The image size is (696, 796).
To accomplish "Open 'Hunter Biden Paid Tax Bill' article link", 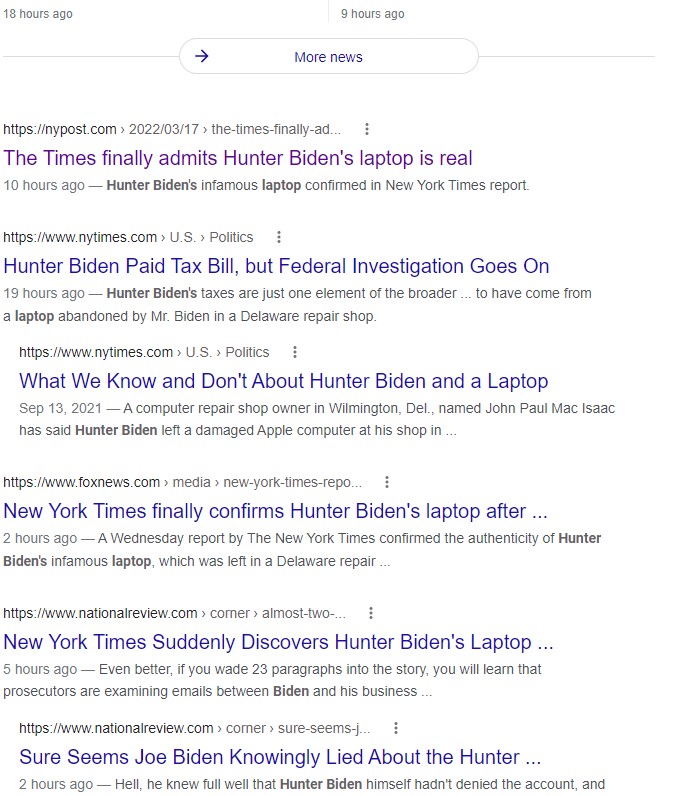I will pos(276,266).
